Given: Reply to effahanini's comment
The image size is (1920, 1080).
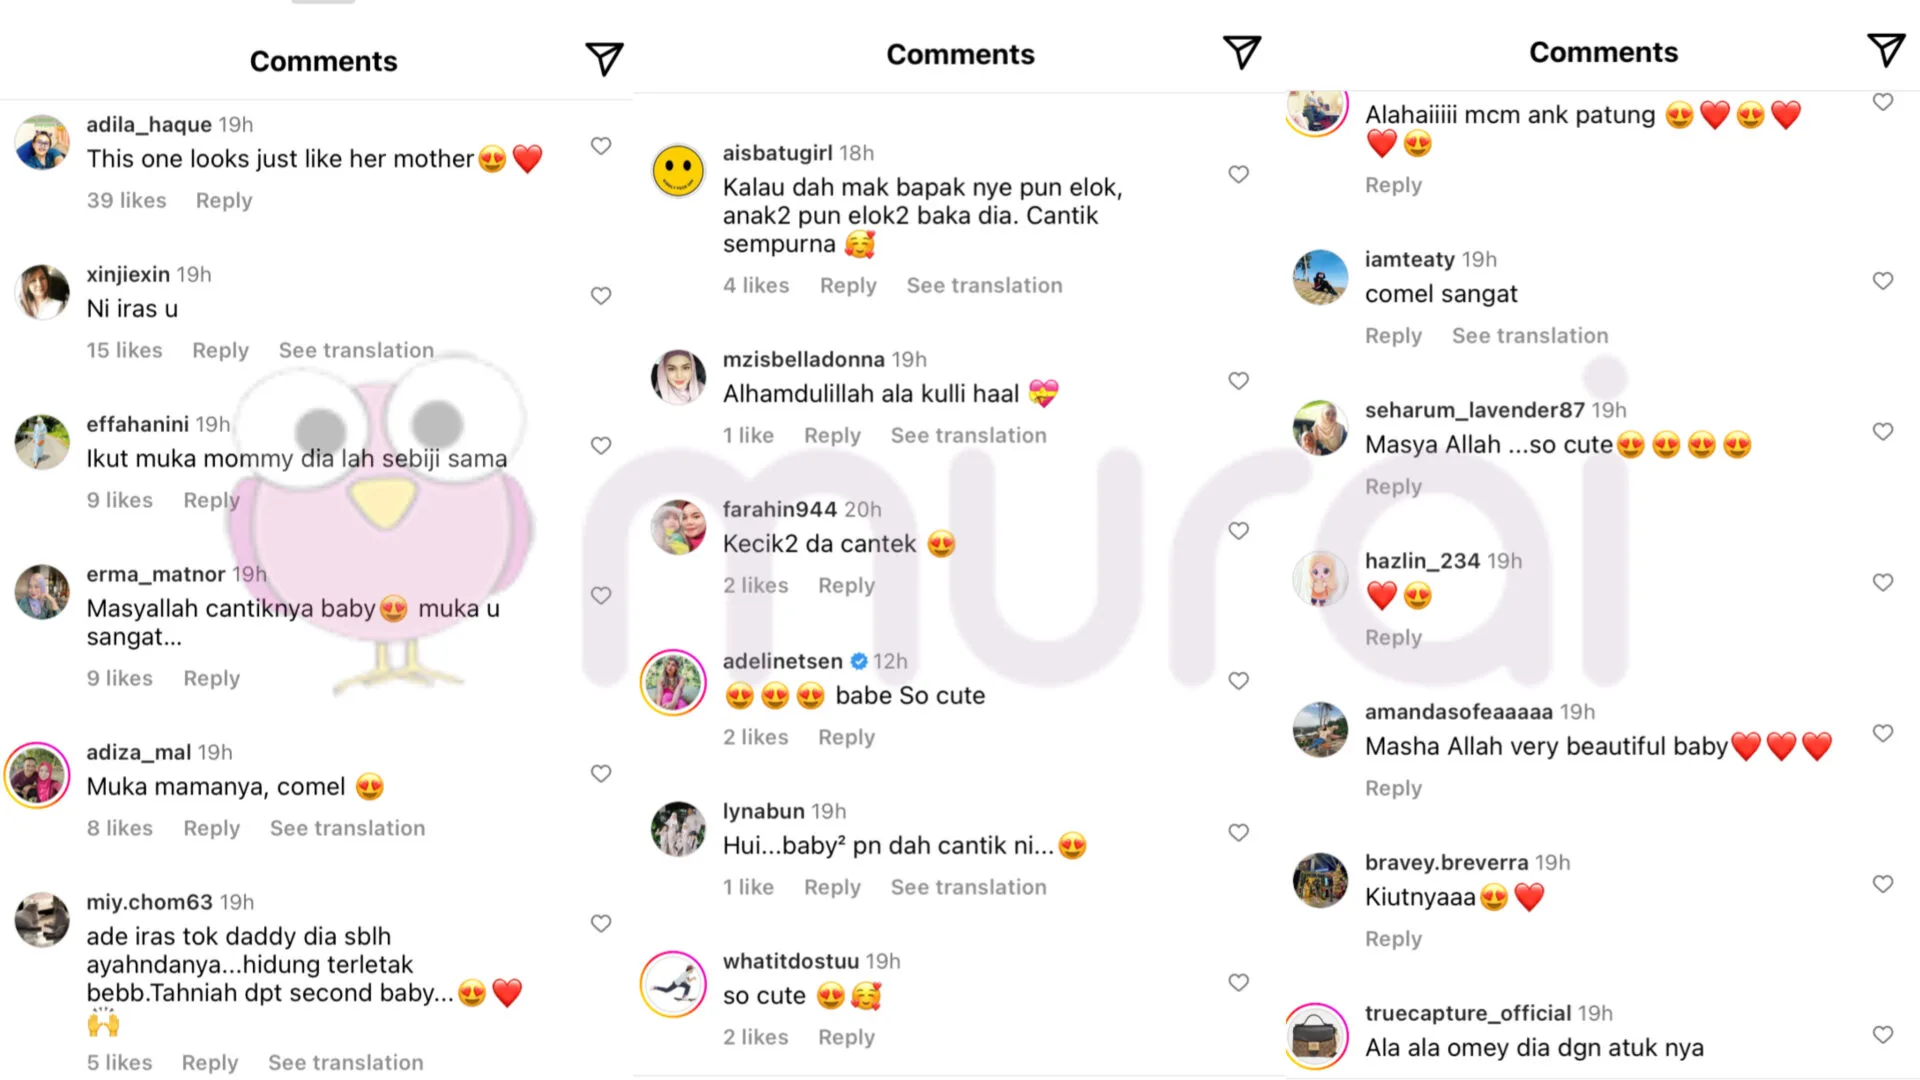Looking at the screenshot, I should click(x=211, y=500).
